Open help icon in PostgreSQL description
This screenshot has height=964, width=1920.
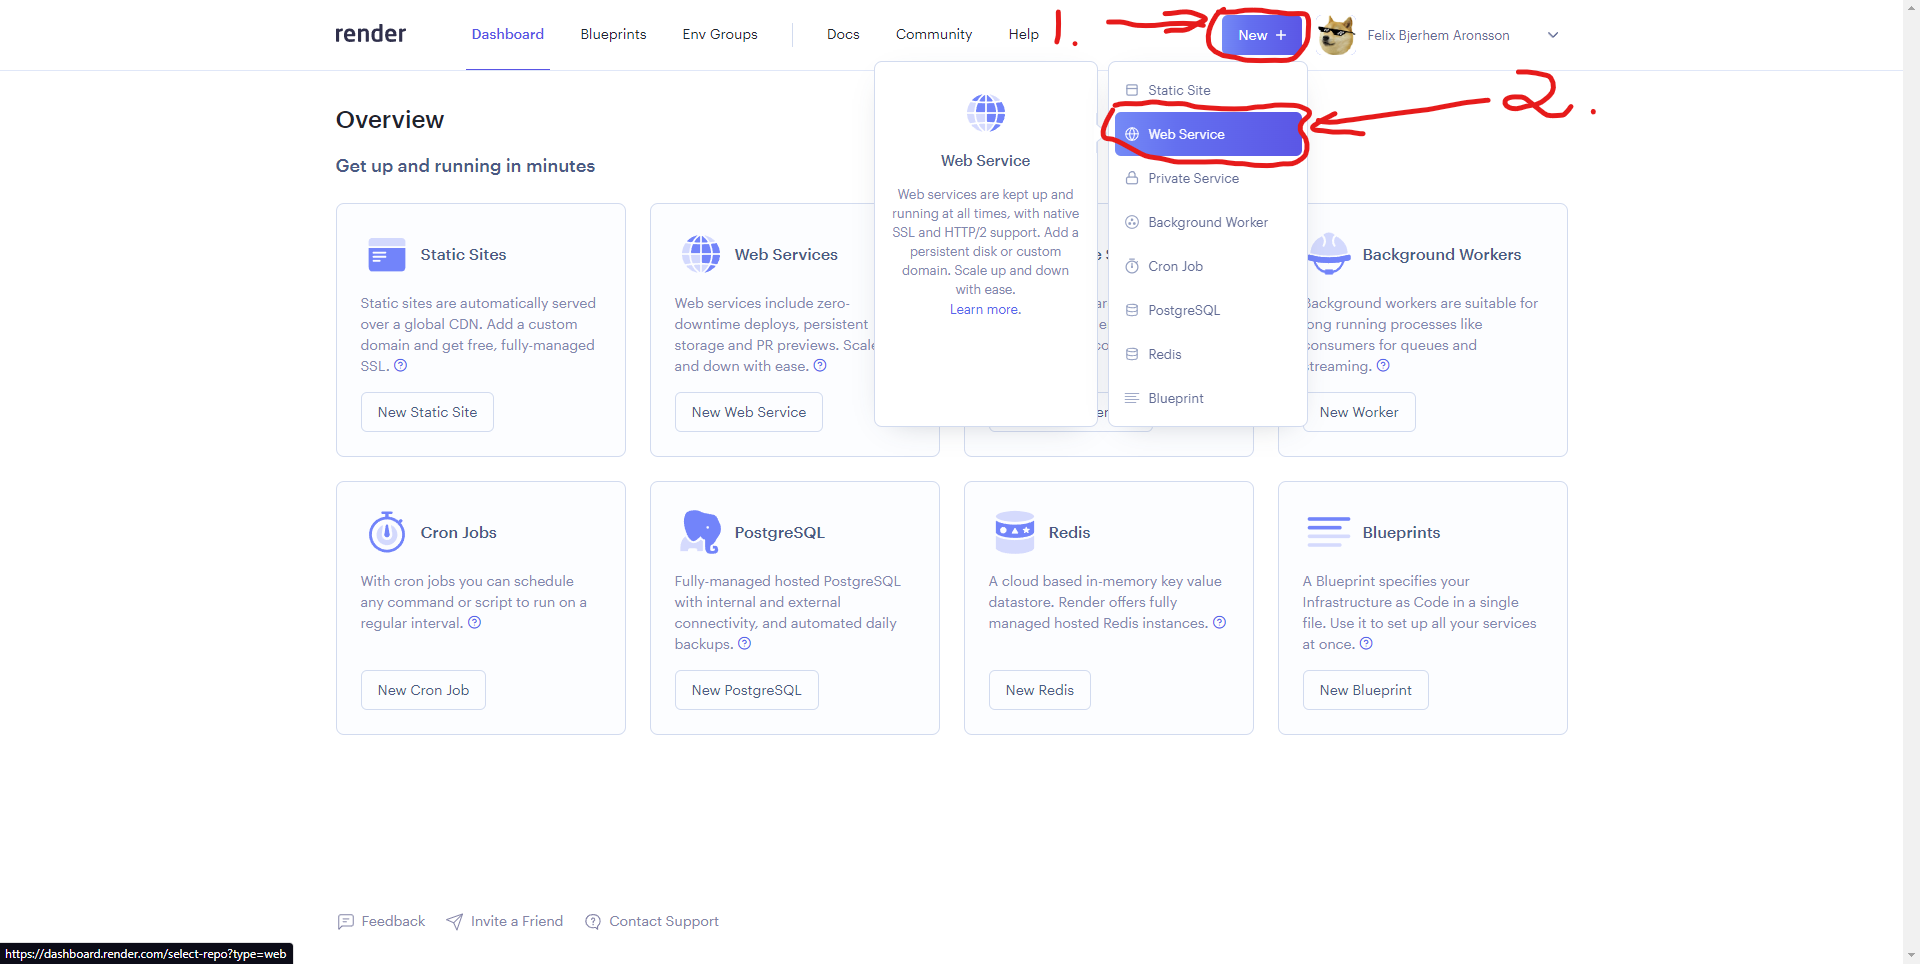pos(744,644)
